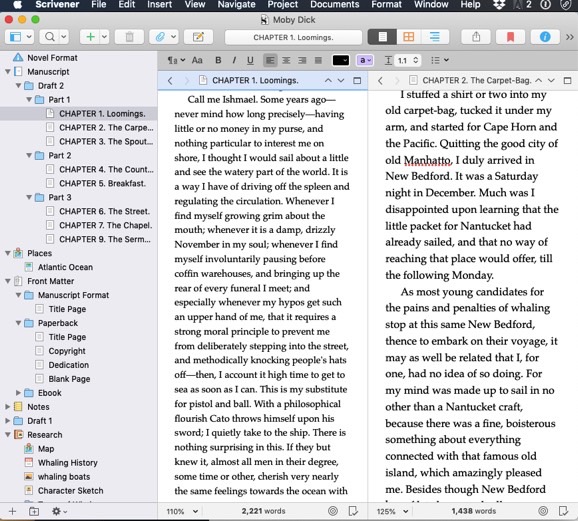Screen dimensions: 578x521
Task: Go back in Chapter 2 editor history
Action: click(380, 80)
